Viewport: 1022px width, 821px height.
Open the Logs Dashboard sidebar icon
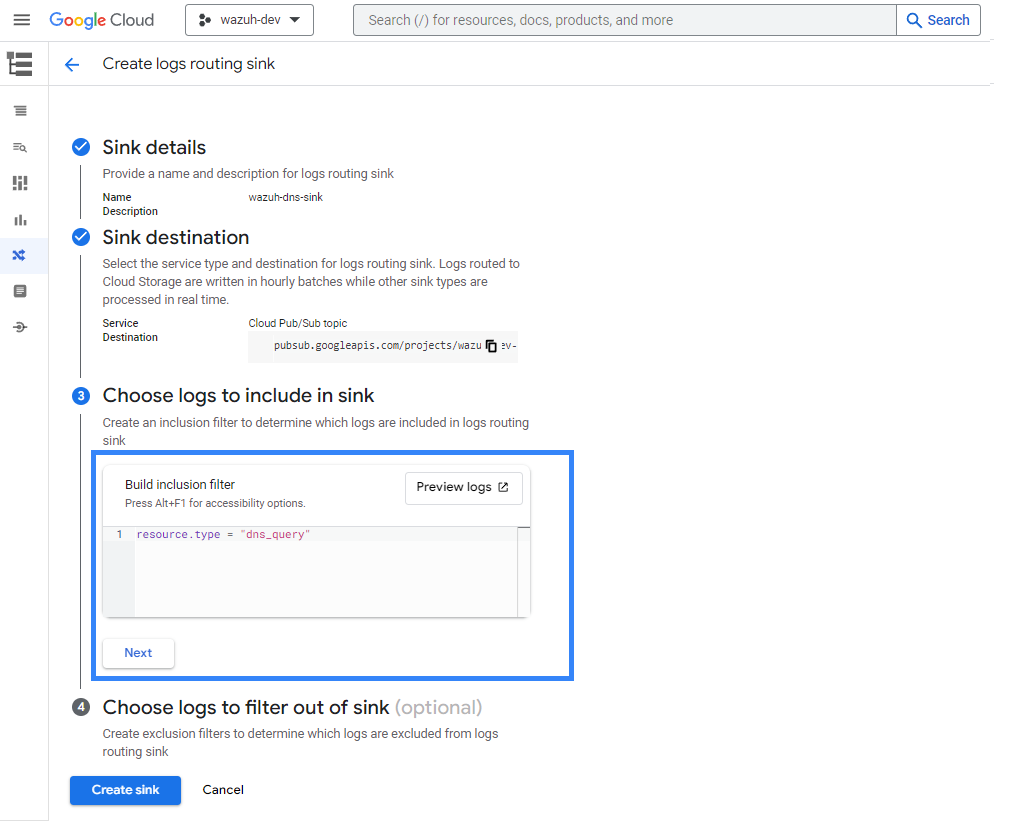pyautogui.click(x=20, y=183)
